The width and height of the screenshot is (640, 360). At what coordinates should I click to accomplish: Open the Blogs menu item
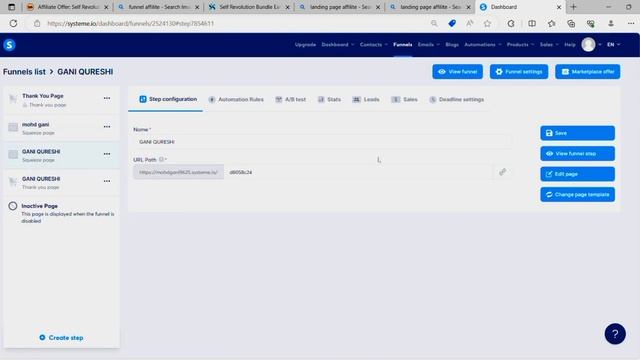click(452, 44)
